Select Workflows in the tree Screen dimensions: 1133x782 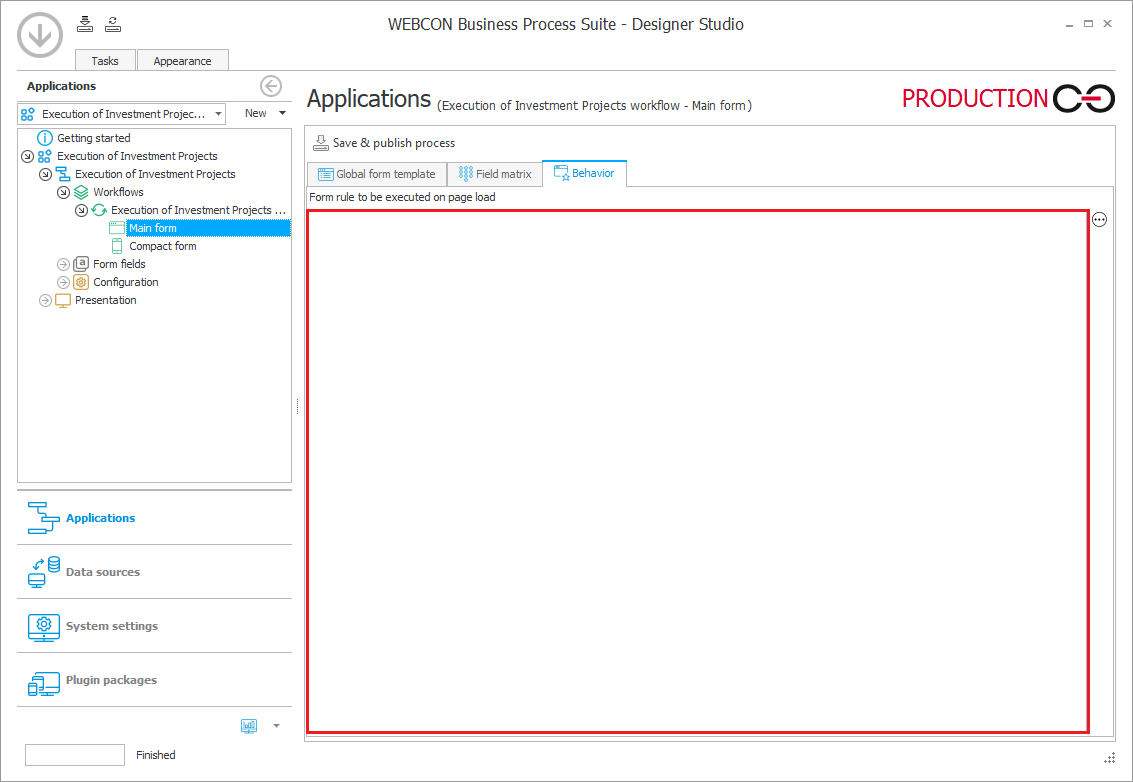point(119,192)
